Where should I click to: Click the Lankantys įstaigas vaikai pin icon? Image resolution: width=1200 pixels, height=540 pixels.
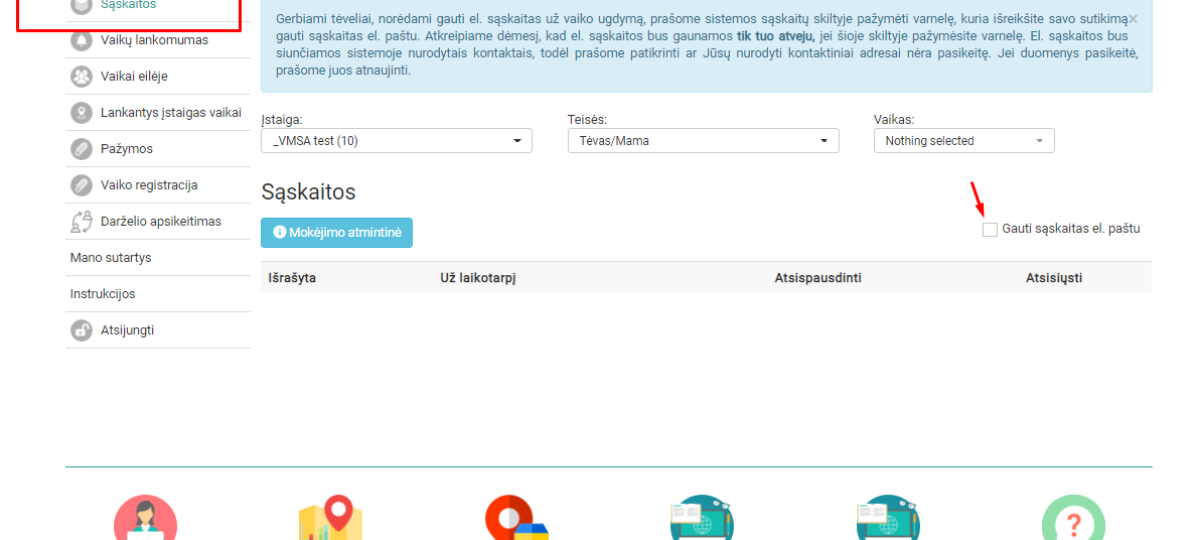click(x=82, y=113)
